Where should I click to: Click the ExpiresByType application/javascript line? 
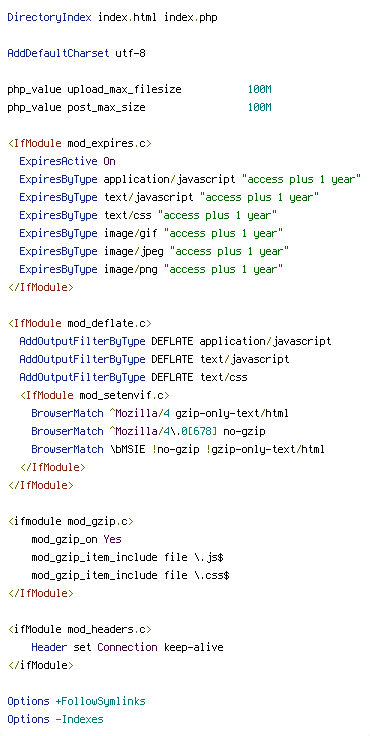(190, 179)
